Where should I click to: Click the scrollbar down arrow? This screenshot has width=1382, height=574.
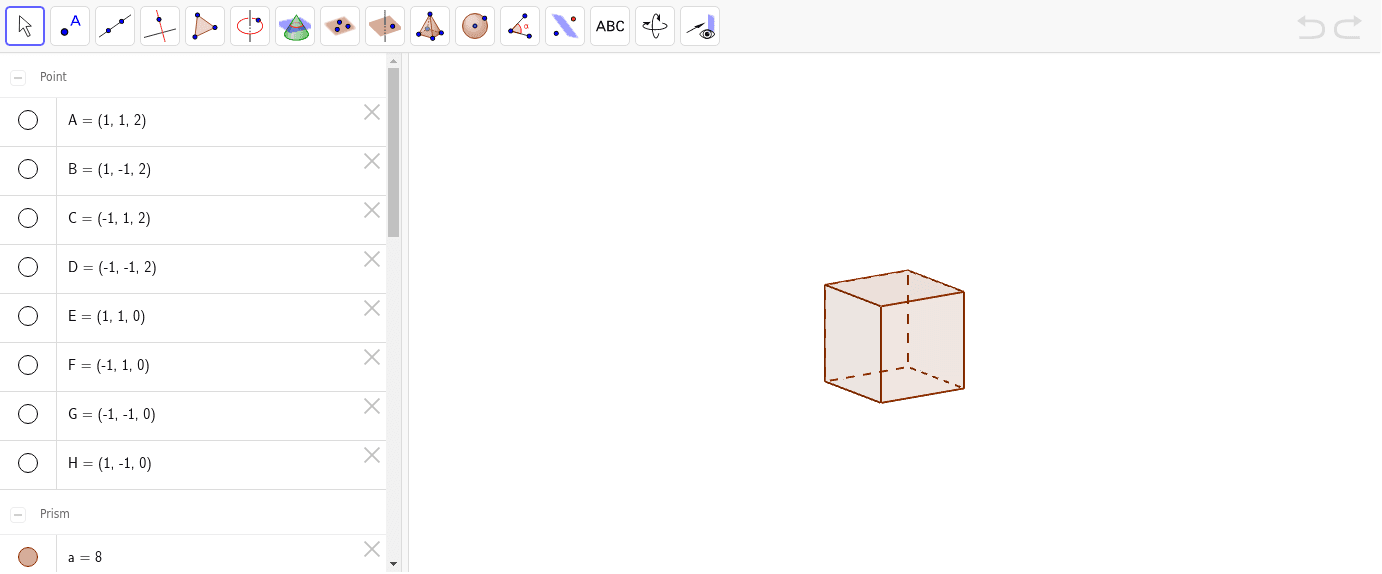(x=393, y=564)
